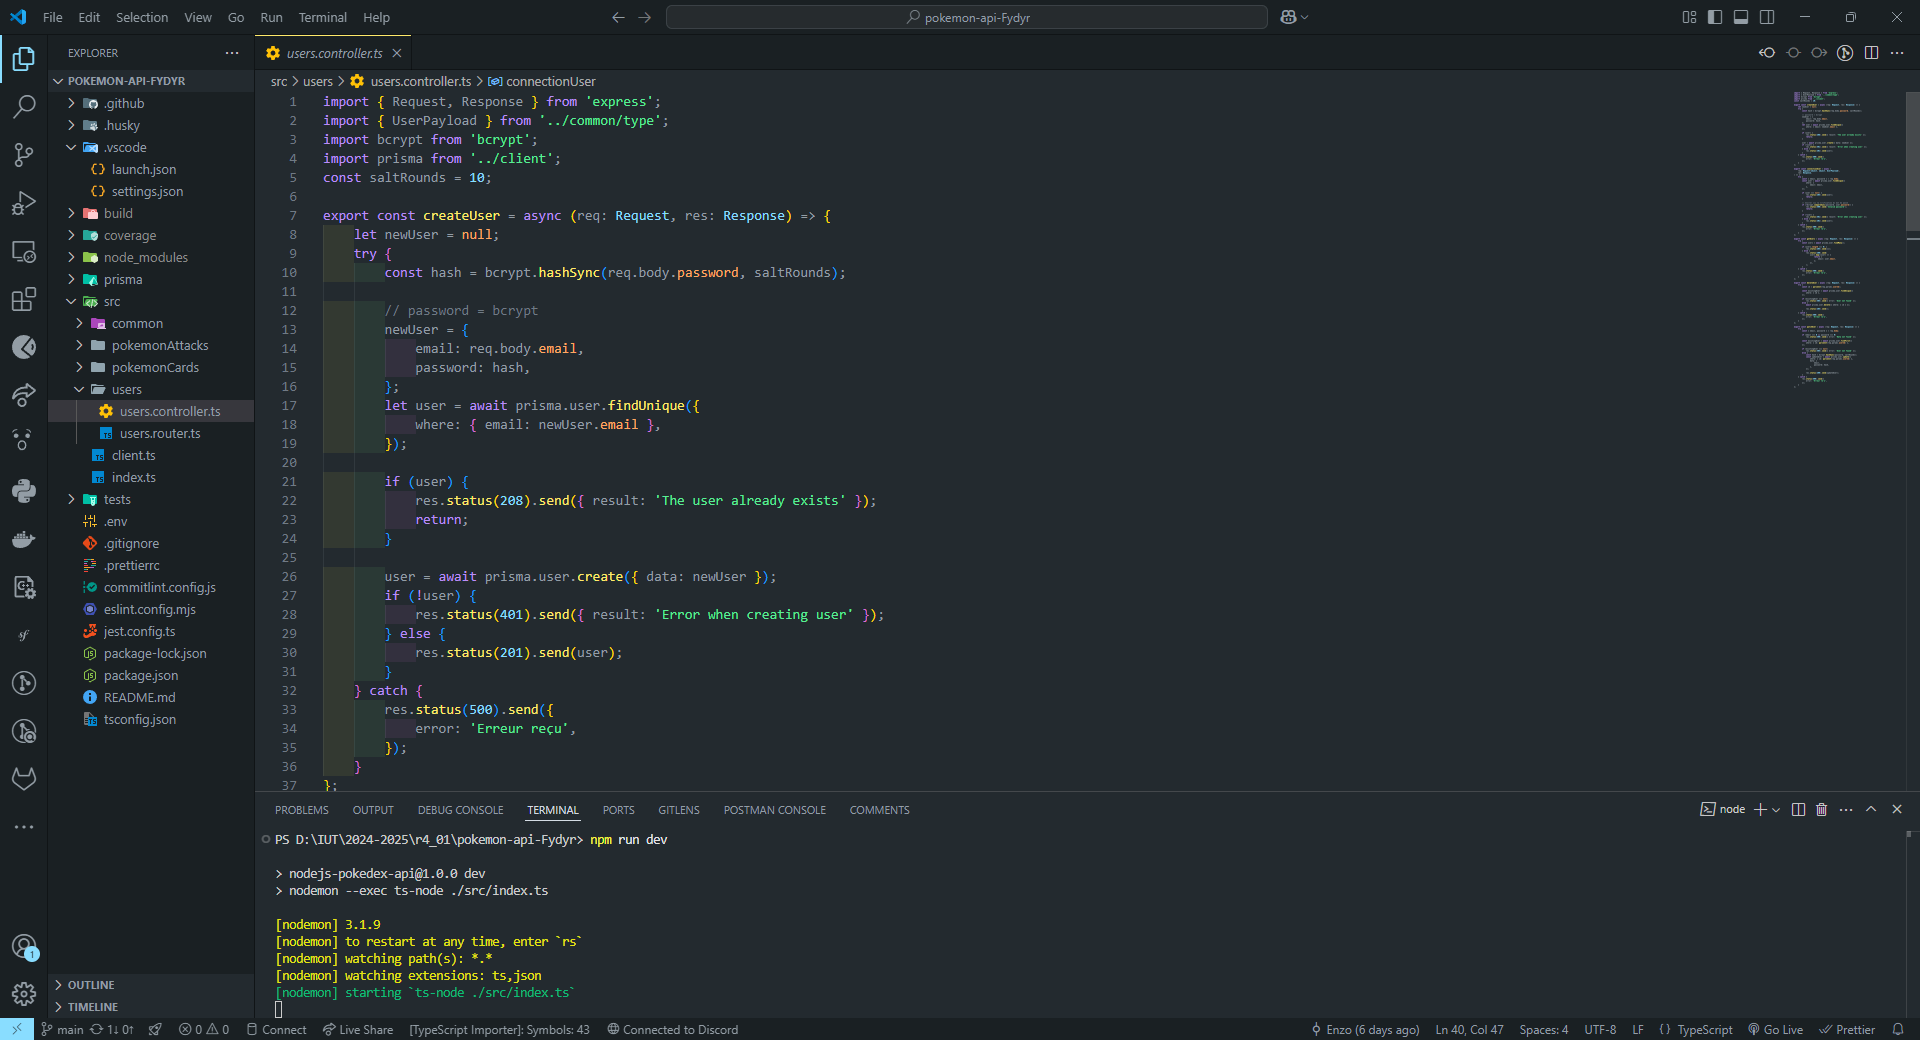Toggle the bottom panel visibility
Screen dimensions: 1920x1040
pos(1741,17)
